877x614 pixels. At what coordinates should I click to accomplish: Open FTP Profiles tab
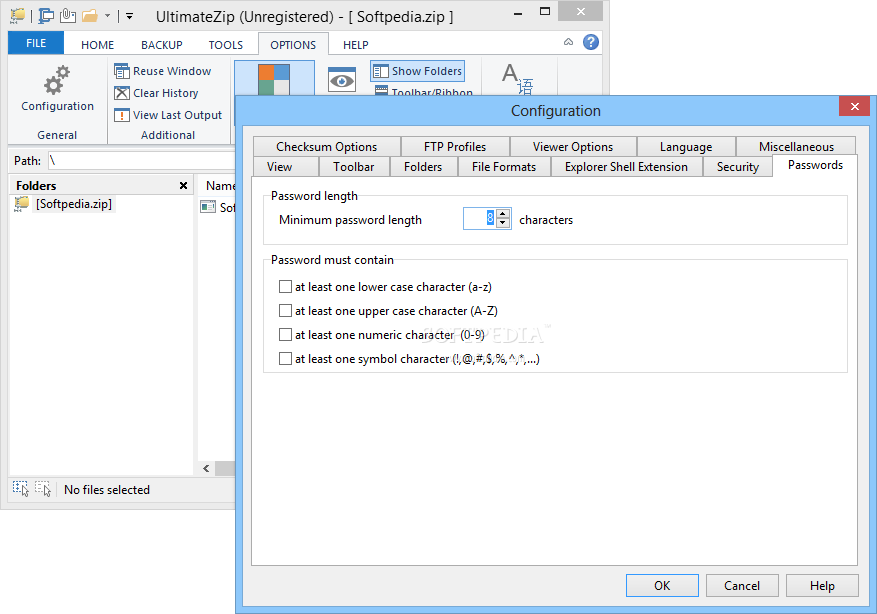pos(455,147)
